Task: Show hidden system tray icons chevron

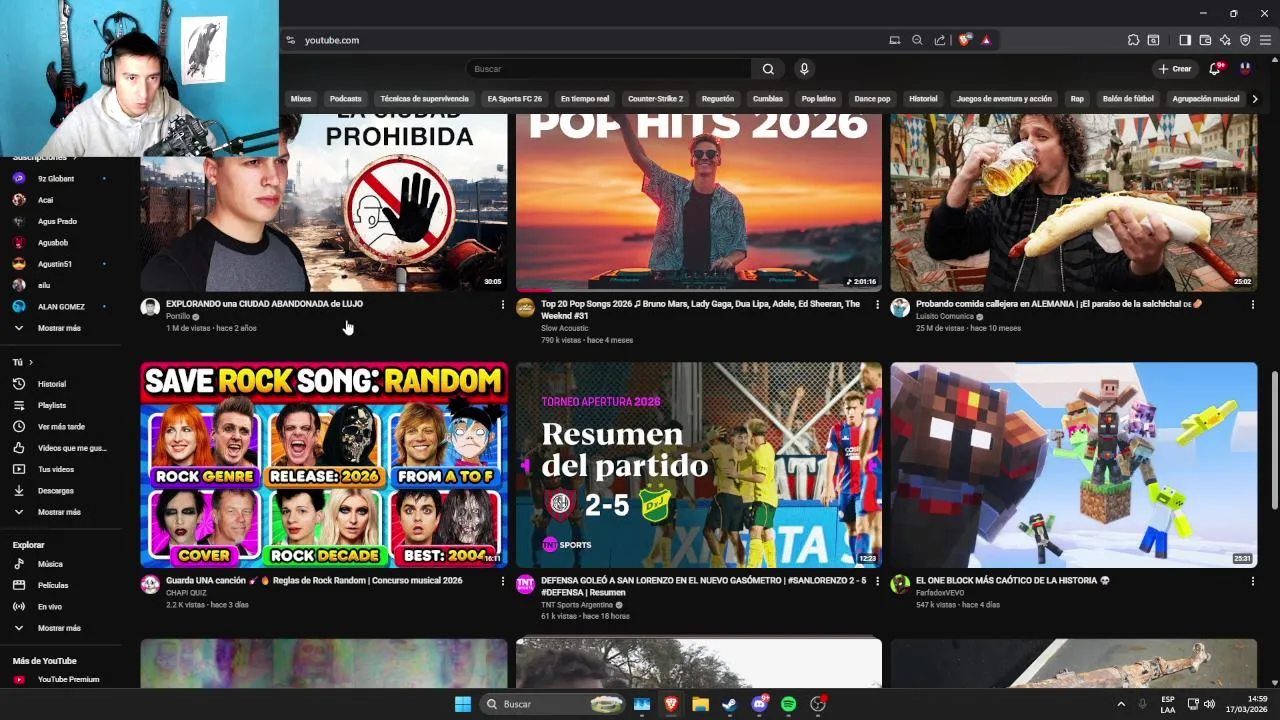Action: tap(1121, 704)
